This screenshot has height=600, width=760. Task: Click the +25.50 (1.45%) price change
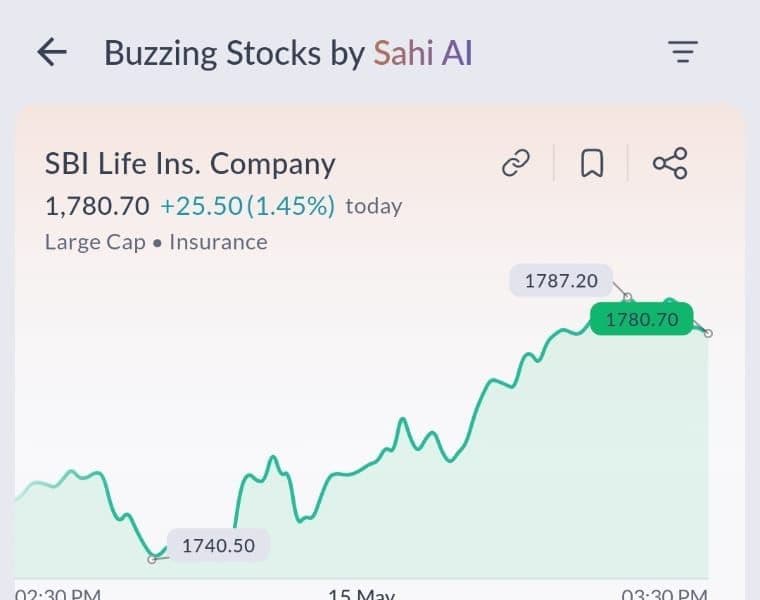point(247,206)
